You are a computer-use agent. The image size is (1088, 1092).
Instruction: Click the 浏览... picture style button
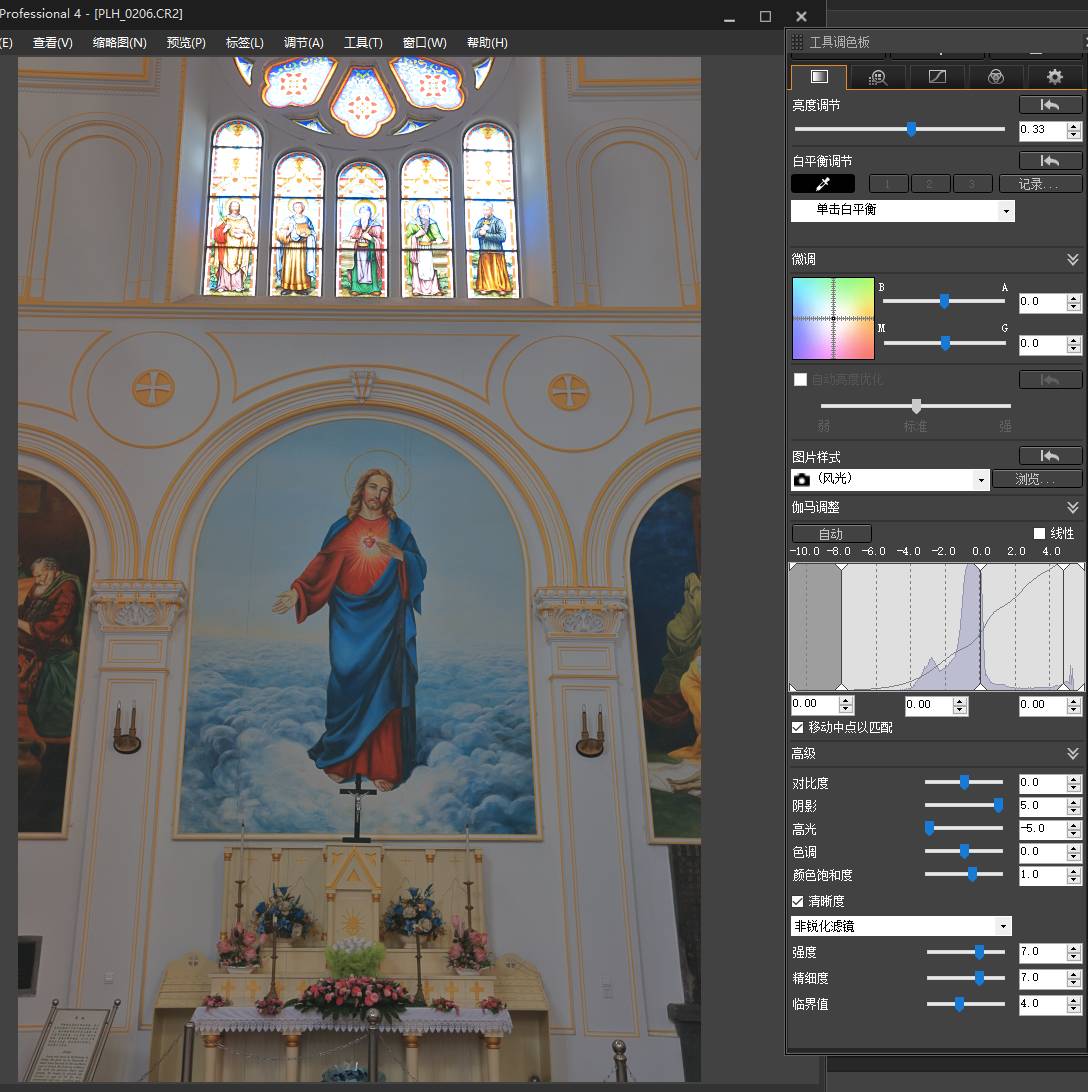point(1037,479)
